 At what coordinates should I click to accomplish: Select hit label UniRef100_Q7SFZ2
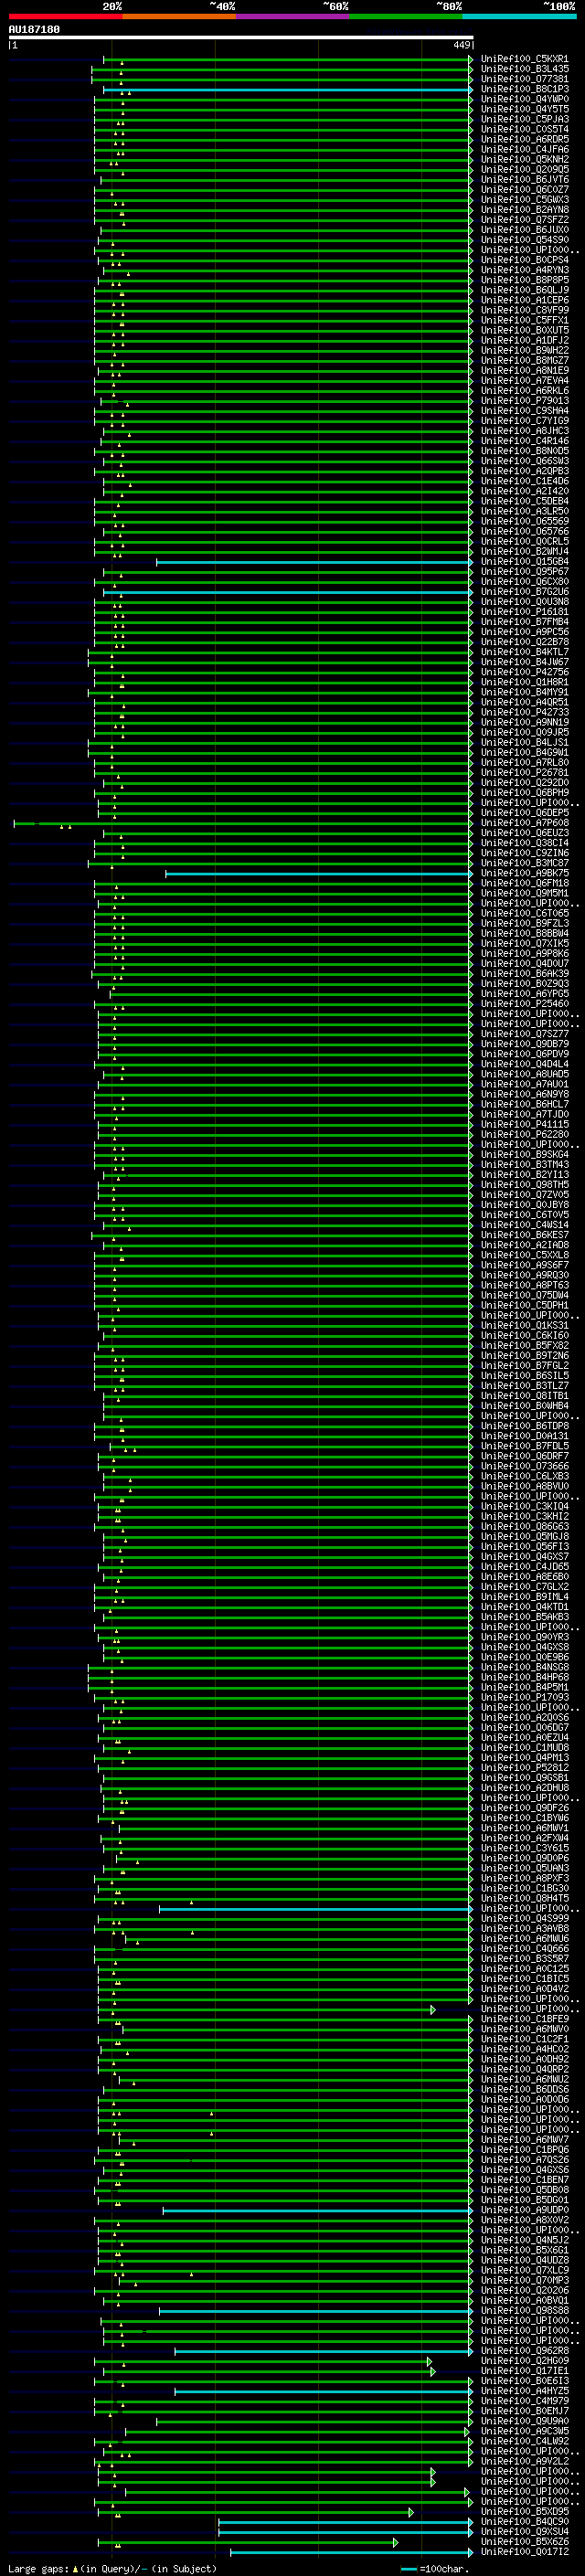pos(524,220)
